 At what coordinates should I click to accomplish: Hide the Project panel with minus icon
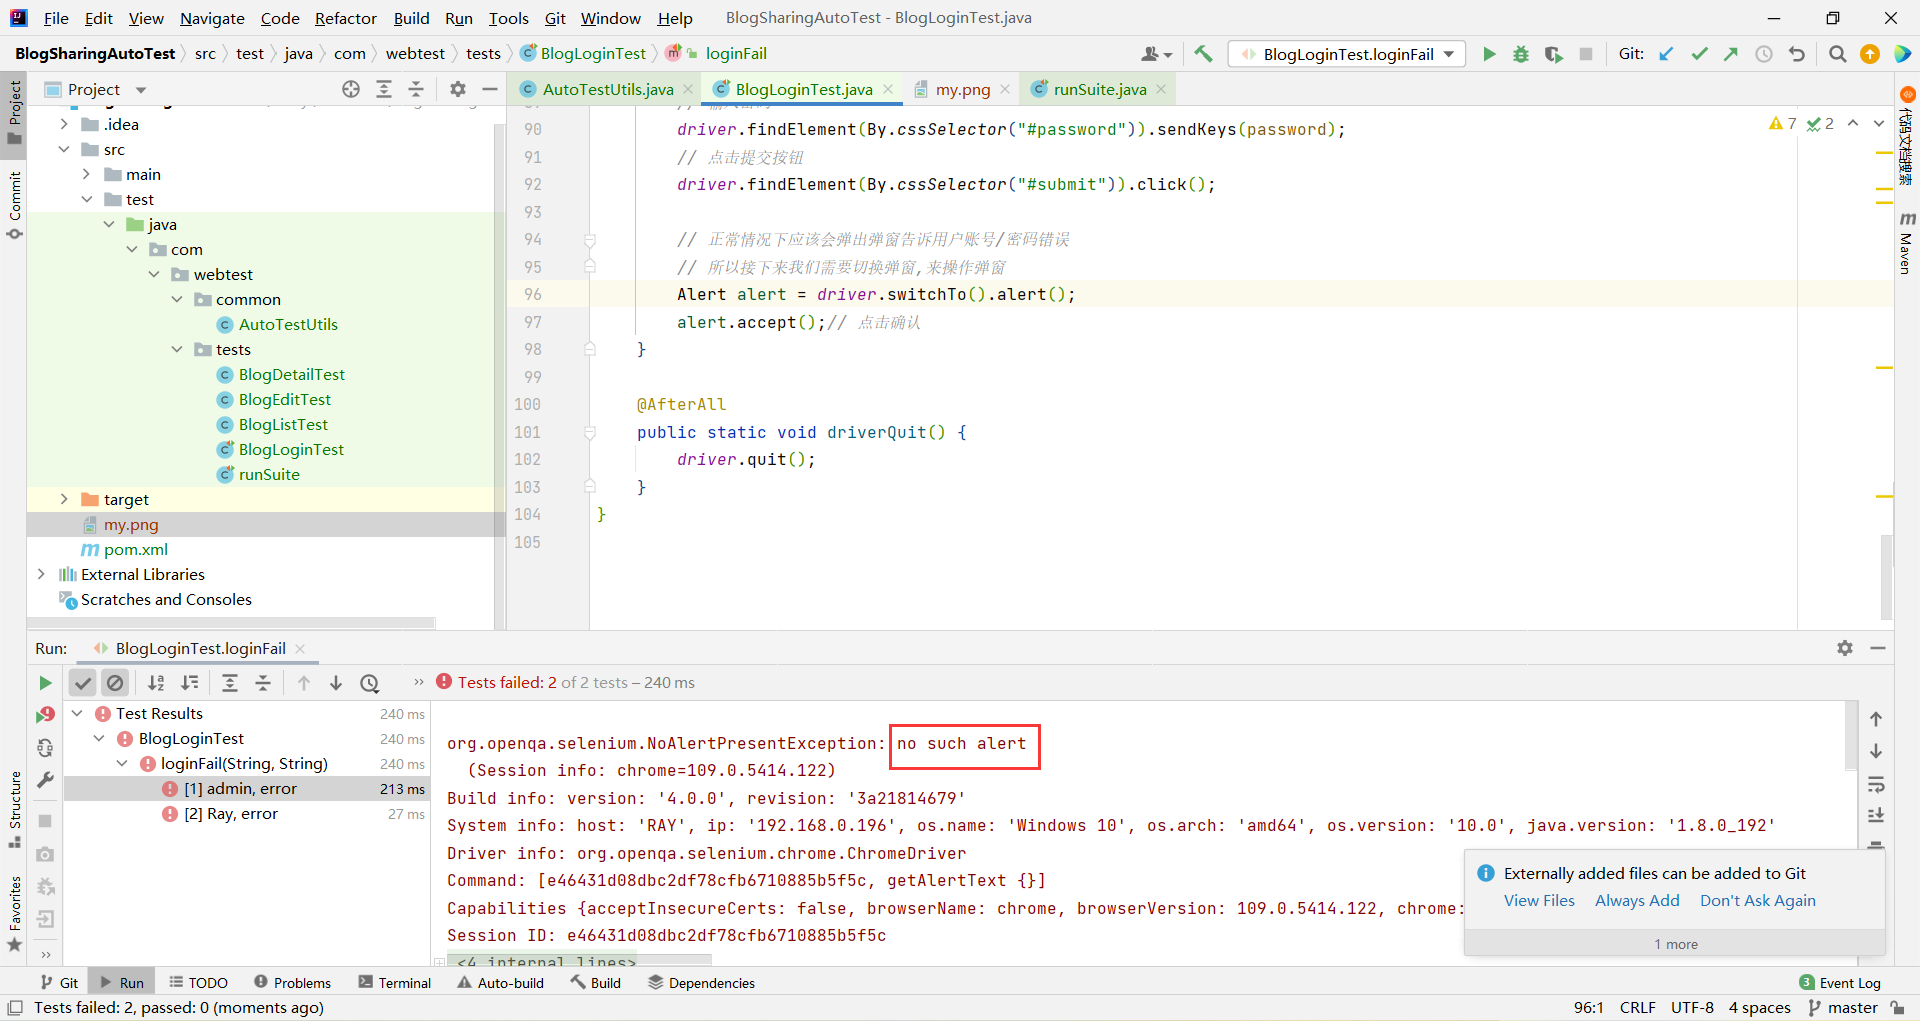tap(490, 89)
